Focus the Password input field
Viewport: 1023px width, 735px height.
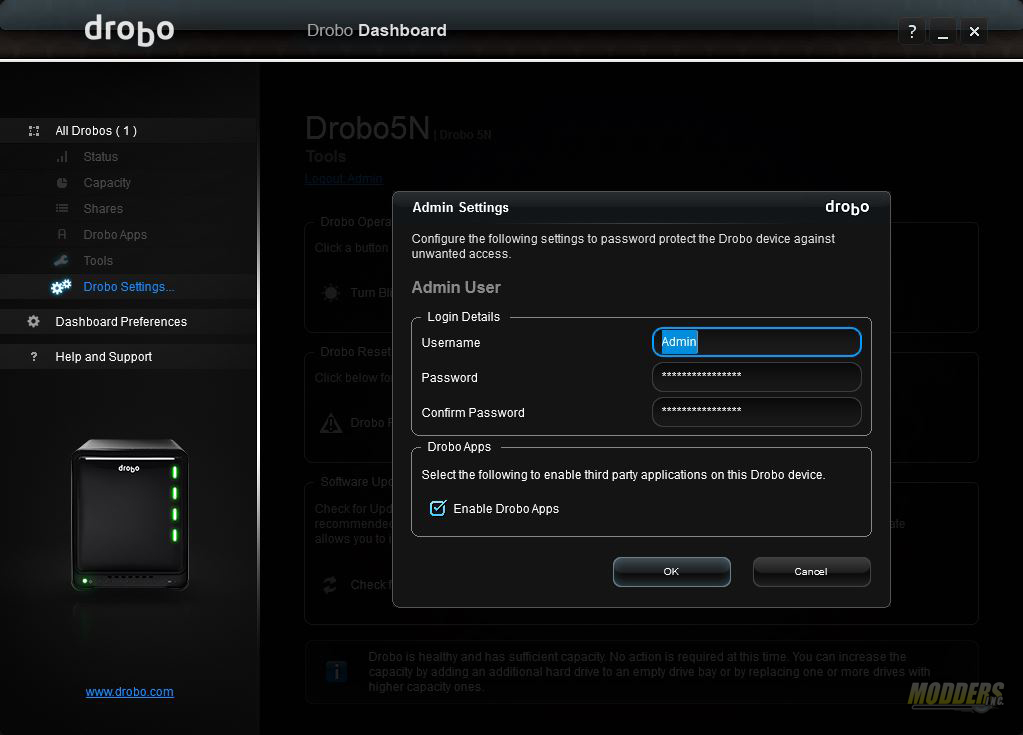coord(756,377)
